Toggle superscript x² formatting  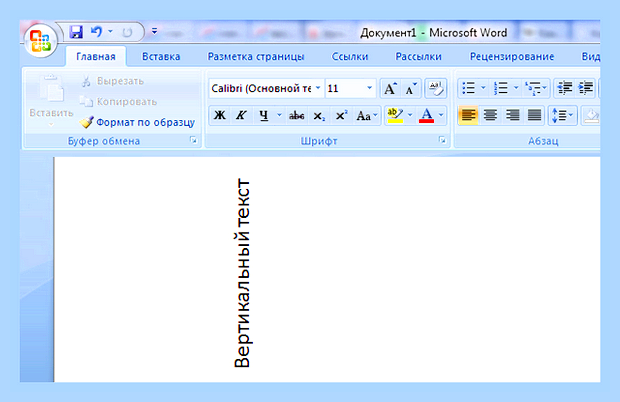pos(341,116)
